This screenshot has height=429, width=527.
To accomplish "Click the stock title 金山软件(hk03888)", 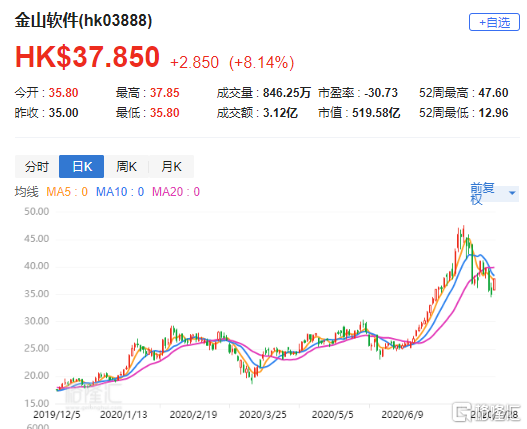I will tap(83, 21).
